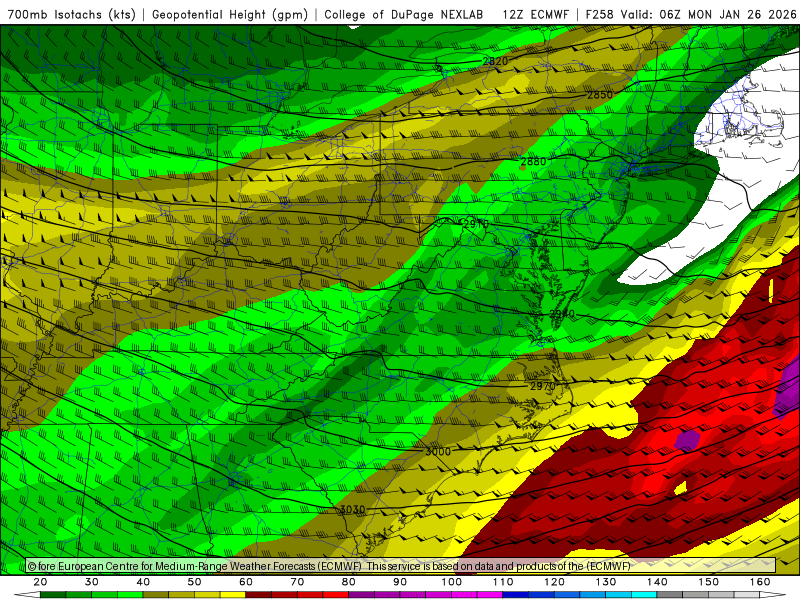
Task: Click the '700mb Isotachs (kts)' title text
Action: (72, 14)
